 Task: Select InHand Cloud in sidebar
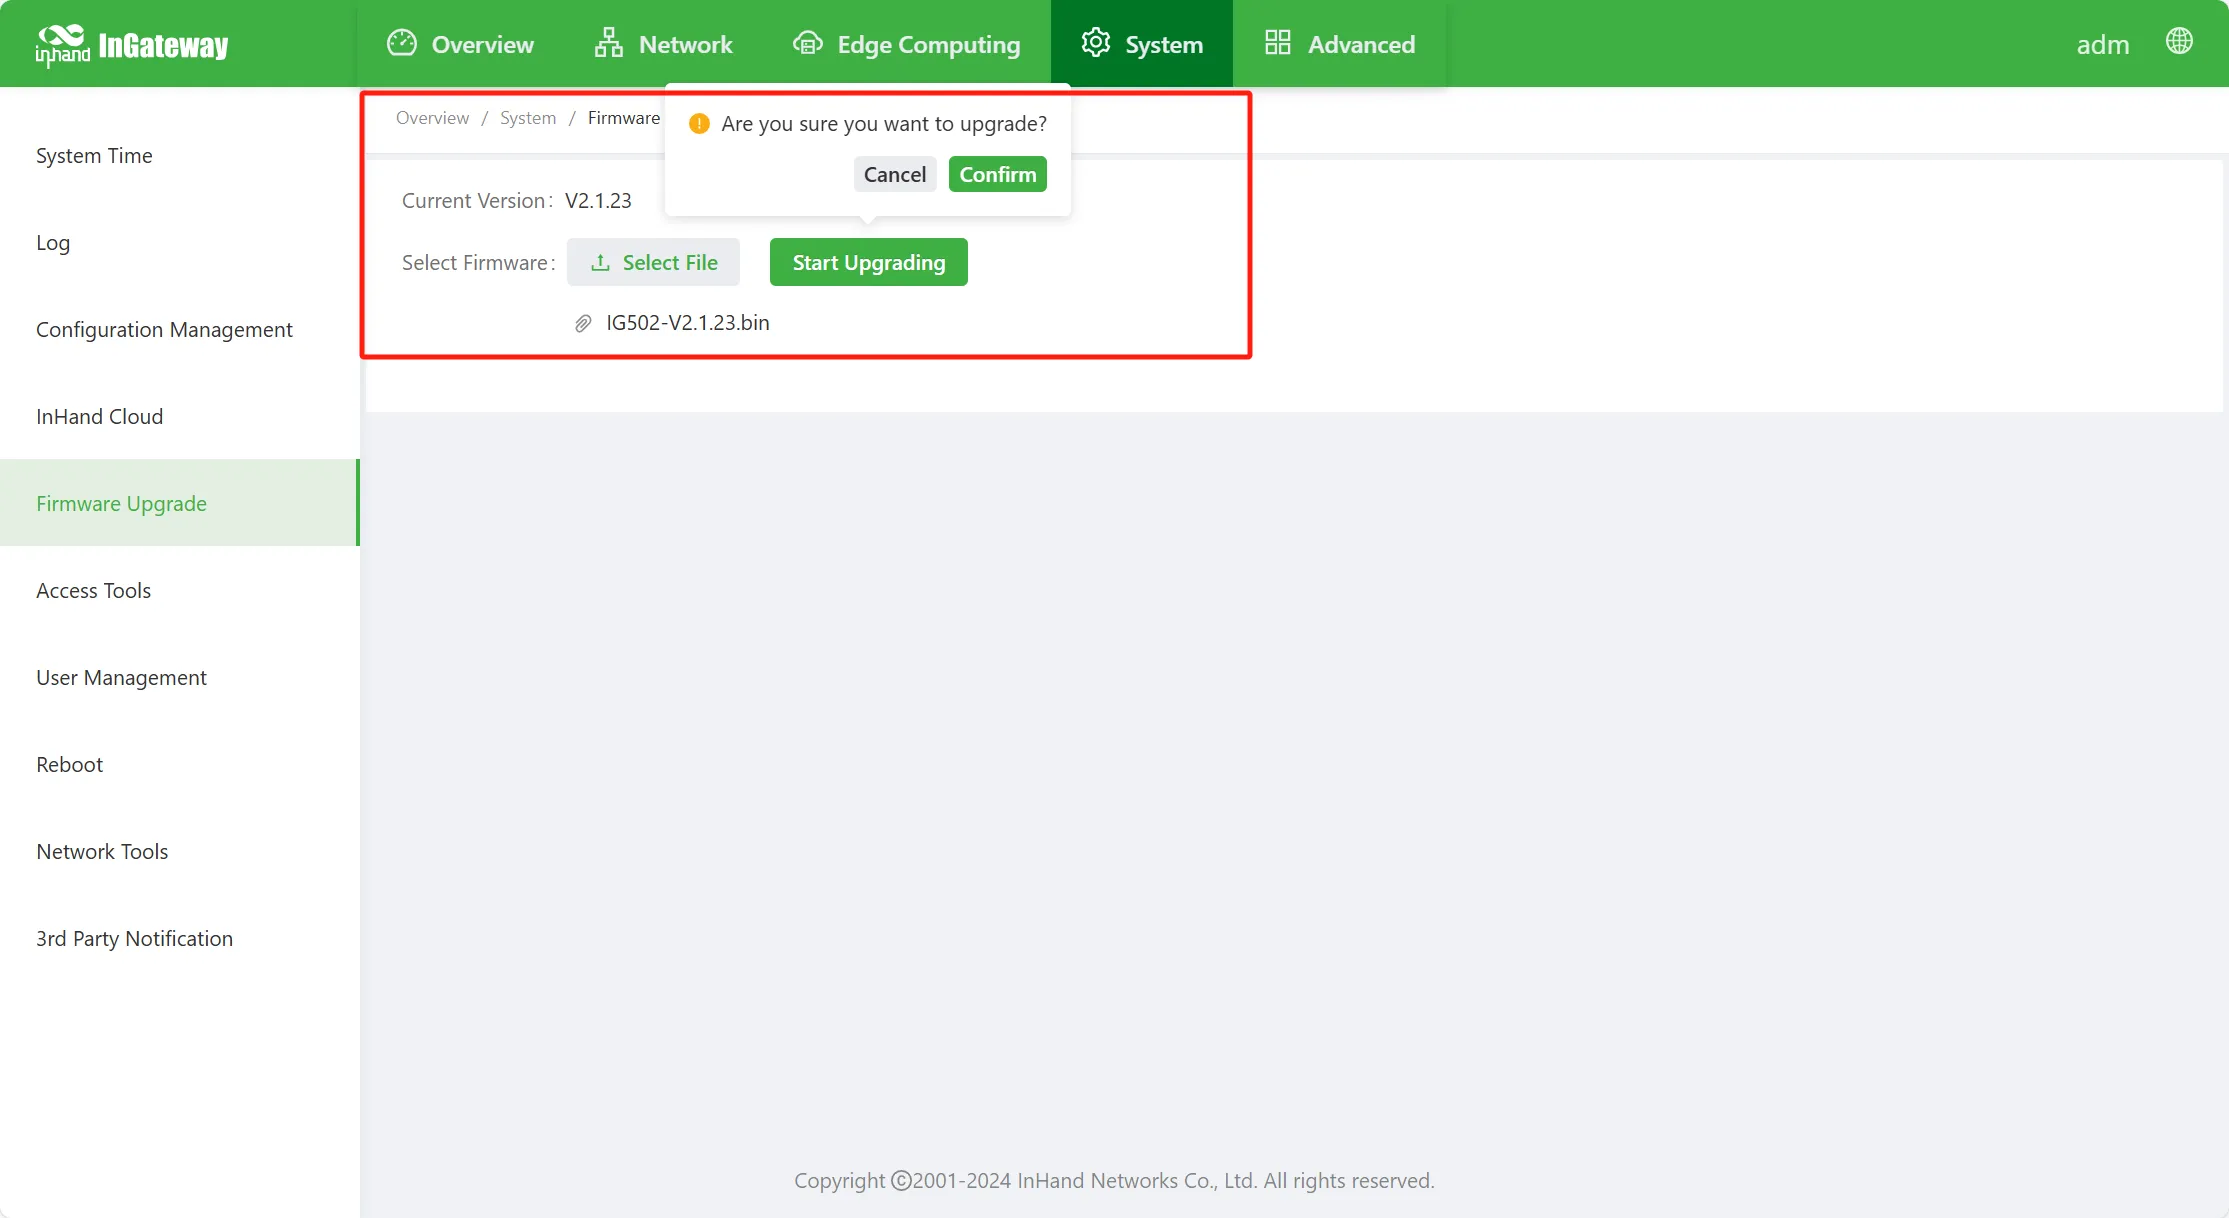coord(180,417)
